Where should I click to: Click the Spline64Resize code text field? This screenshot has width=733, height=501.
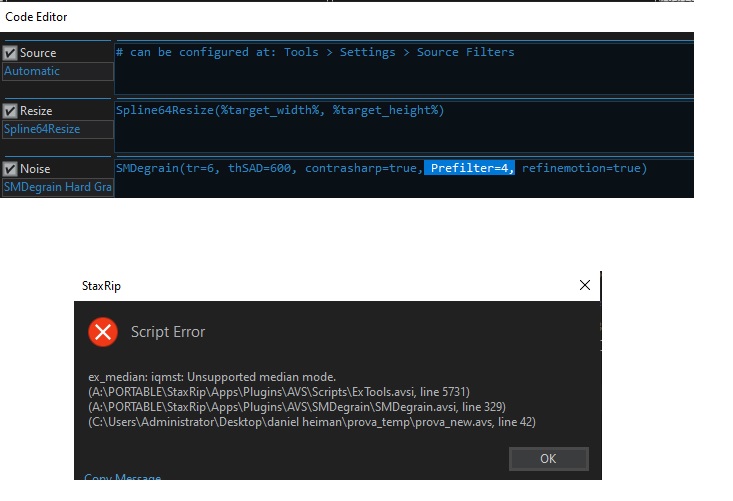404,125
